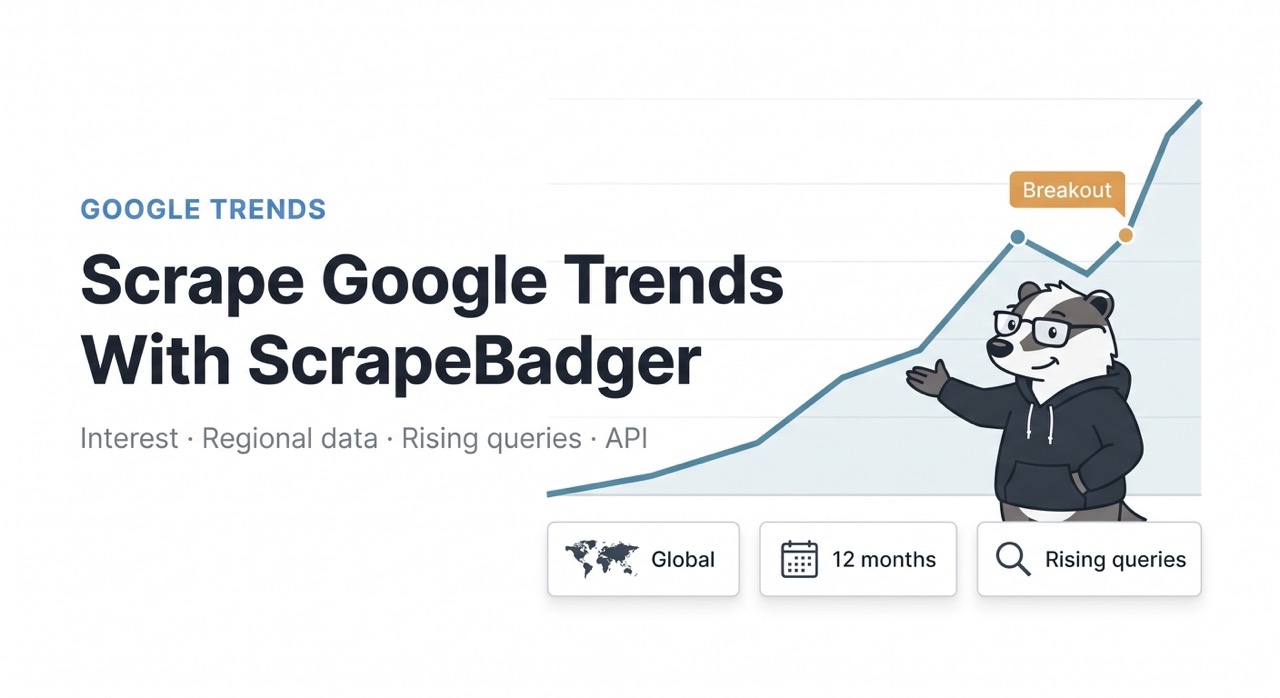Click the orange Breakout label
Viewport: 1280px width, 698px height.
point(1067,190)
